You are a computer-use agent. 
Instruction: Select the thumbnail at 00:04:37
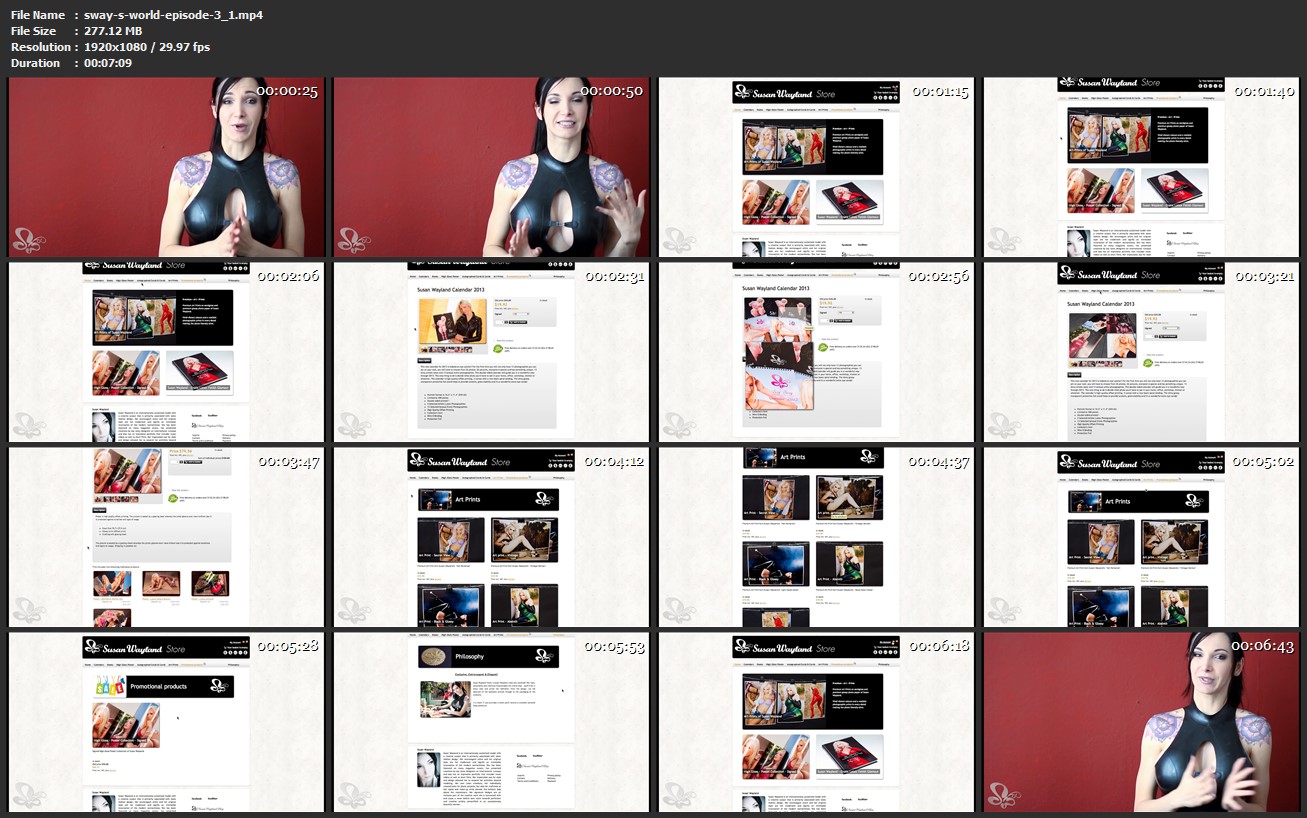point(816,537)
